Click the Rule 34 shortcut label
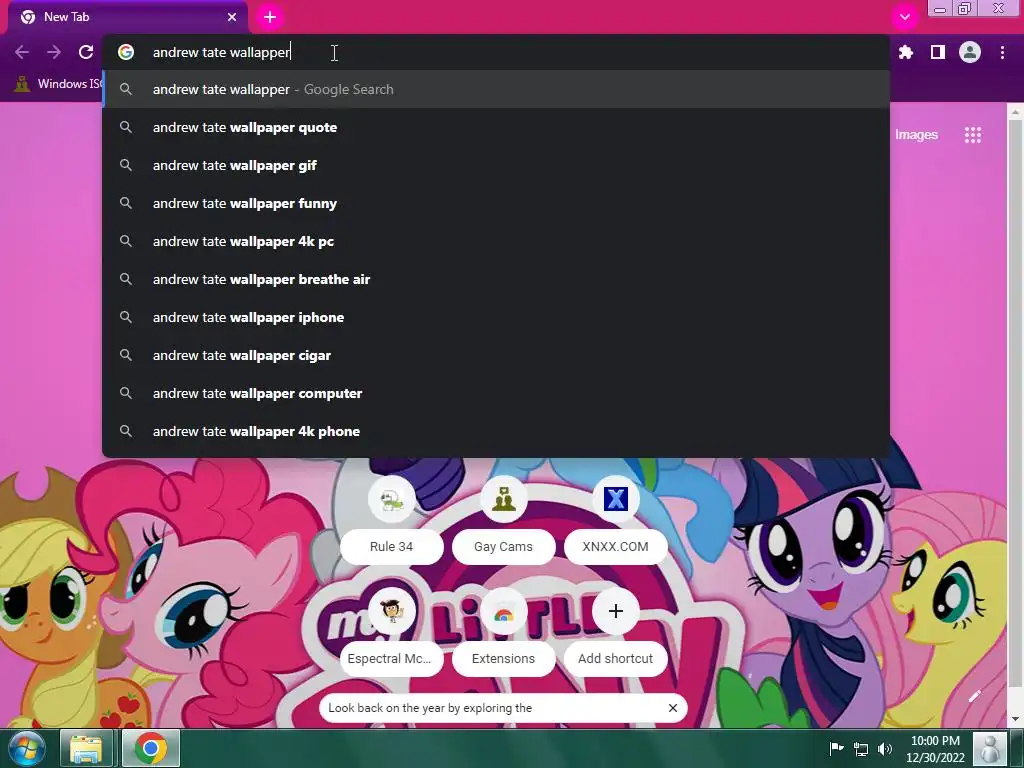Viewport: 1024px width, 768px height. point(391,547)
